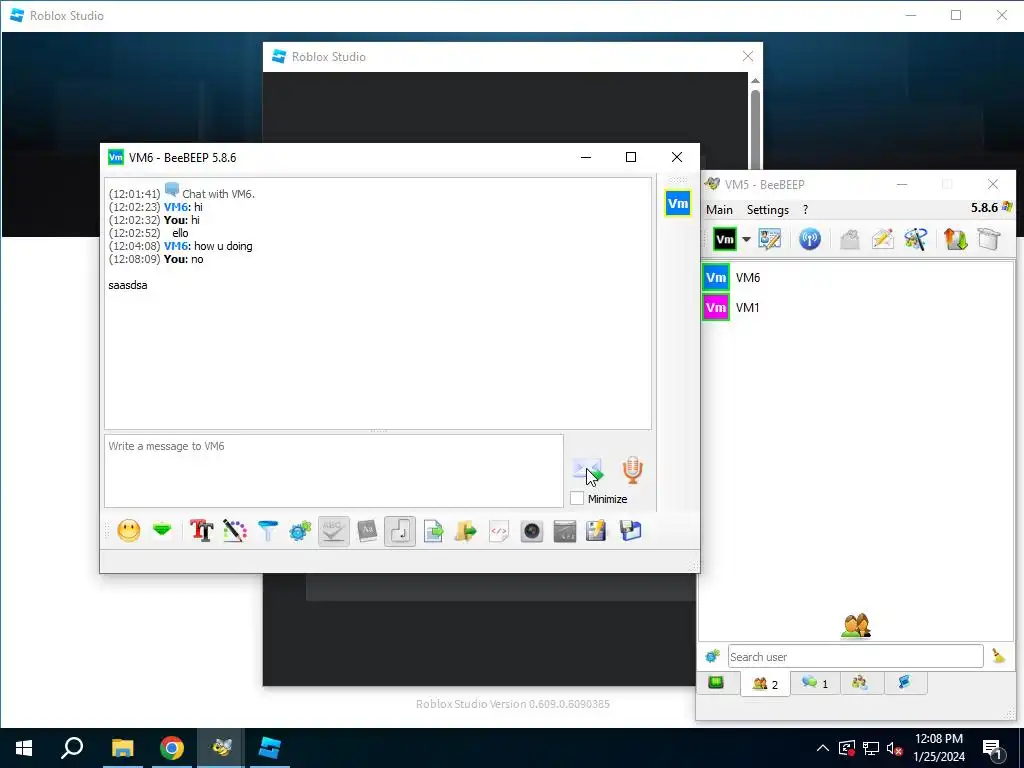The height and width of the screenshot is (768, 1024).
Task: Click into the Write a message to VM6 field
Action: pos(334,470)
